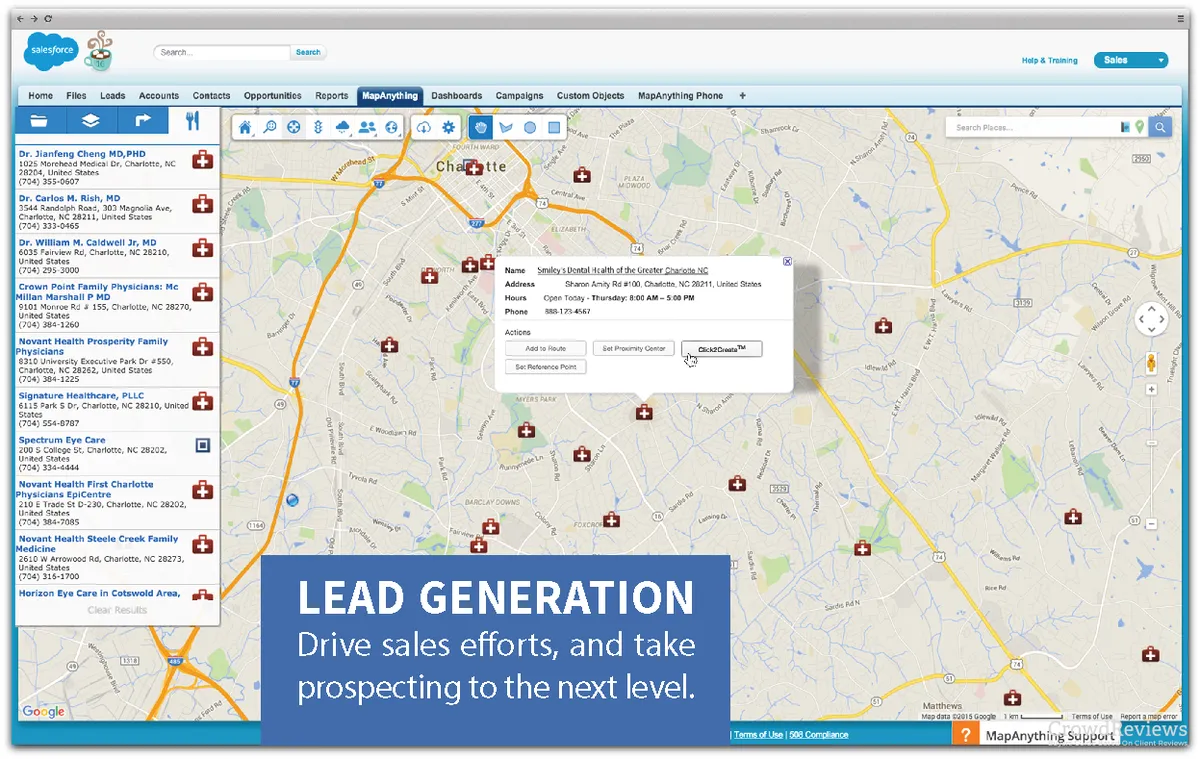Click the Salesforce cloud logo
The height and width of the screenshot is (759, 1200).
49,51
